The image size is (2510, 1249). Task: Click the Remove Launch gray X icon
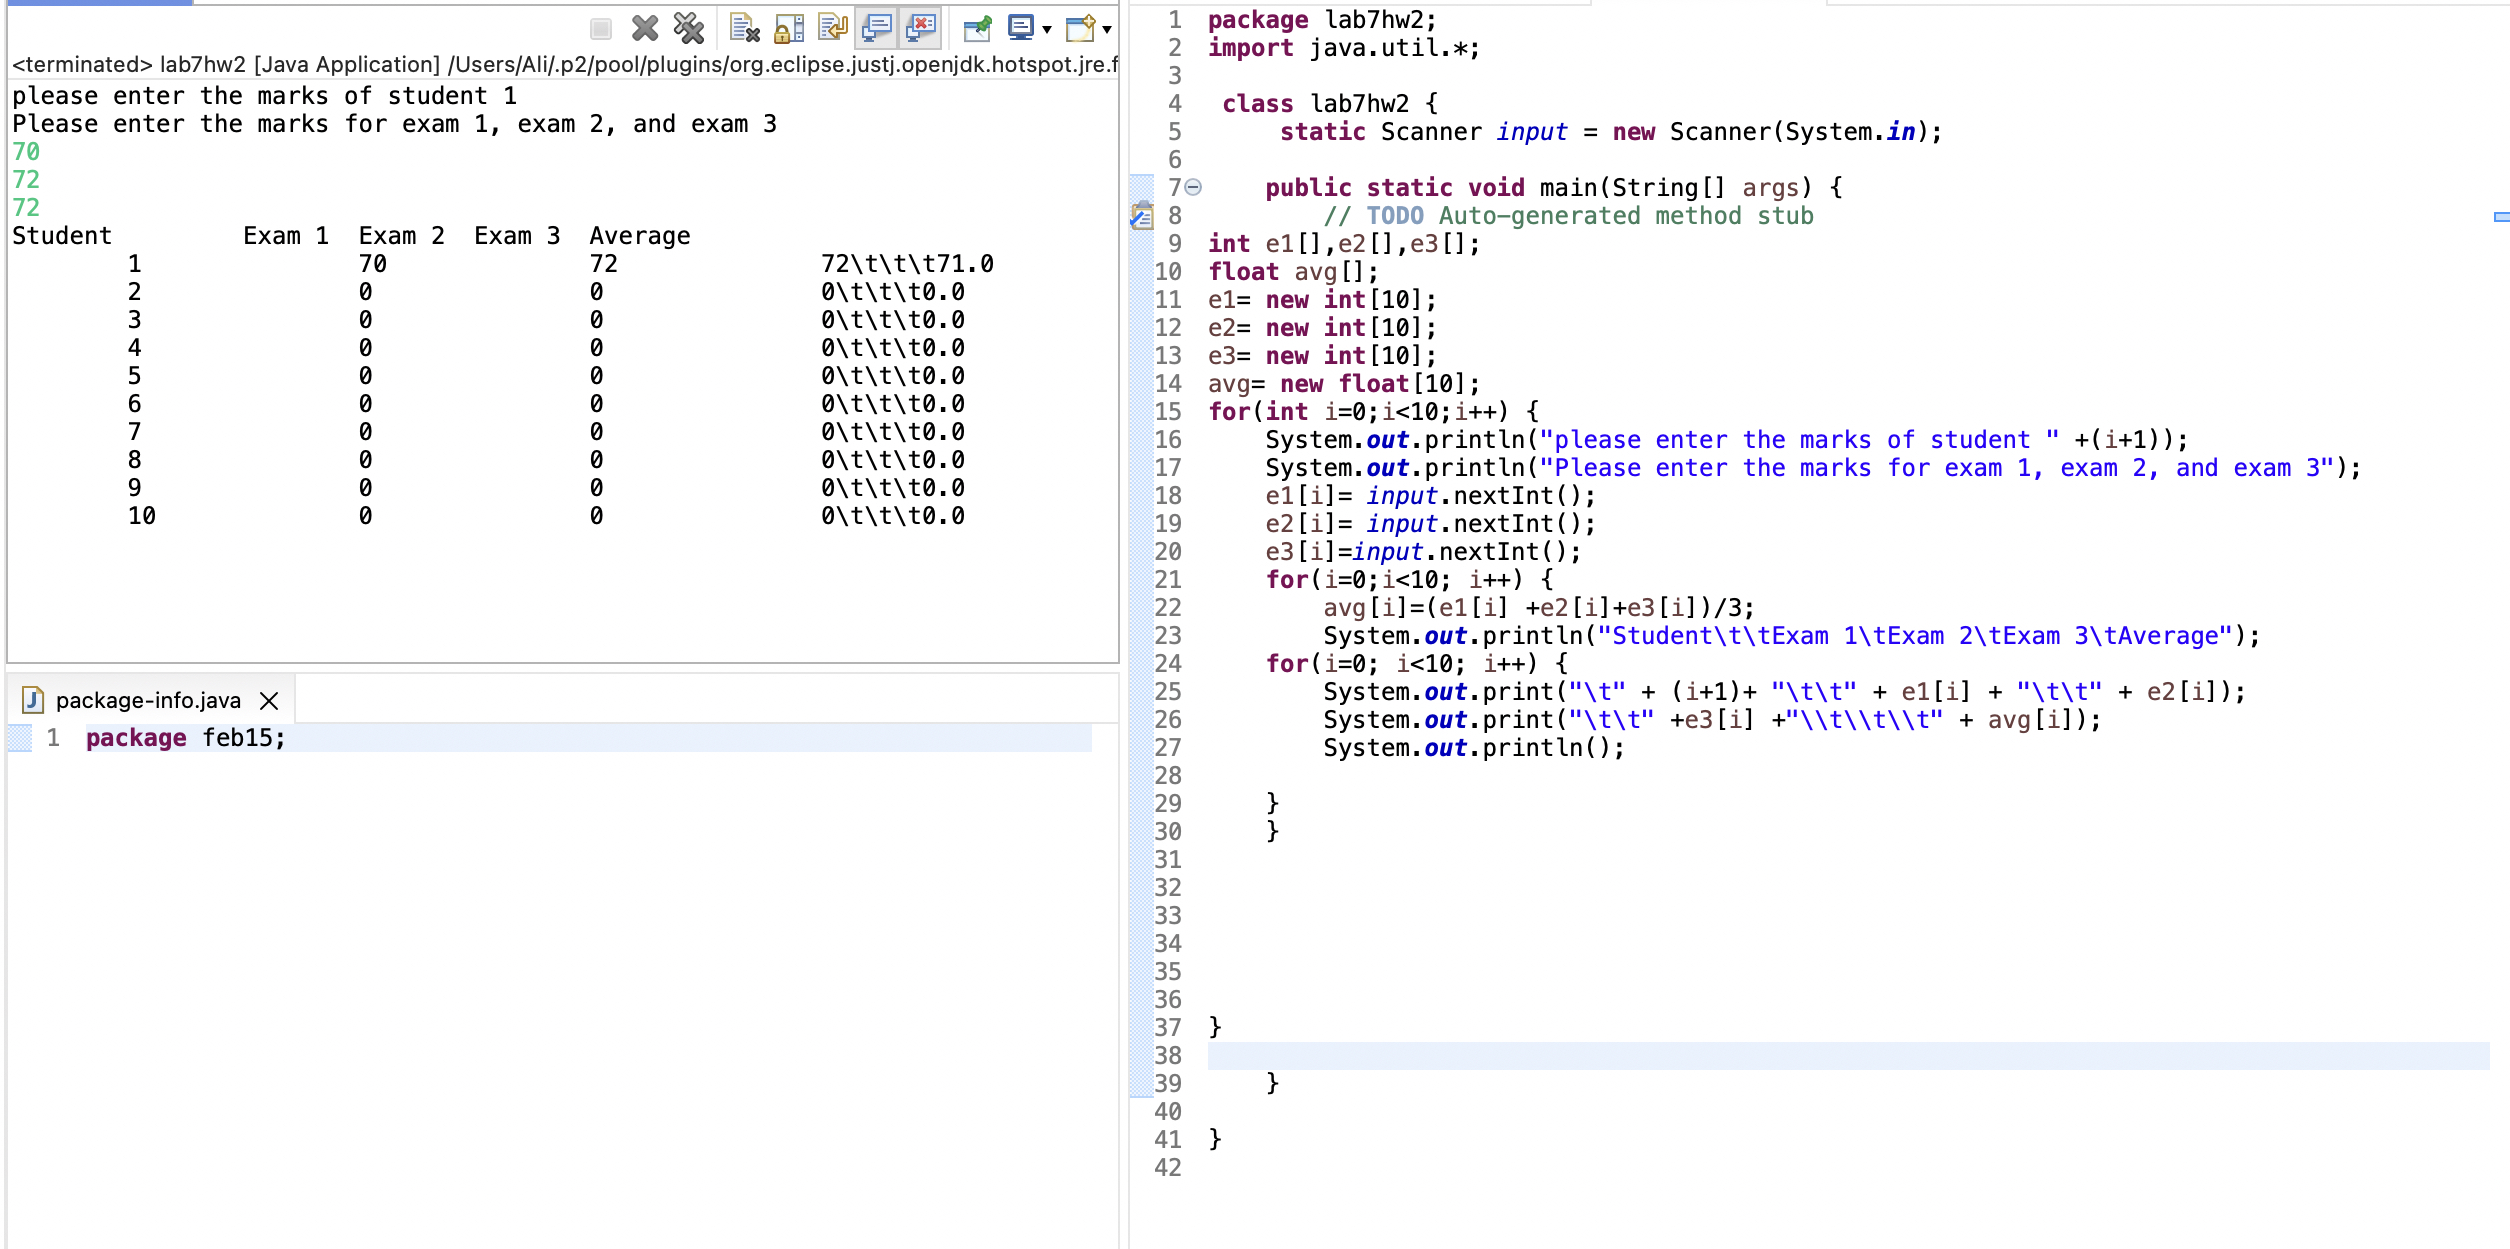click(645, 29)
